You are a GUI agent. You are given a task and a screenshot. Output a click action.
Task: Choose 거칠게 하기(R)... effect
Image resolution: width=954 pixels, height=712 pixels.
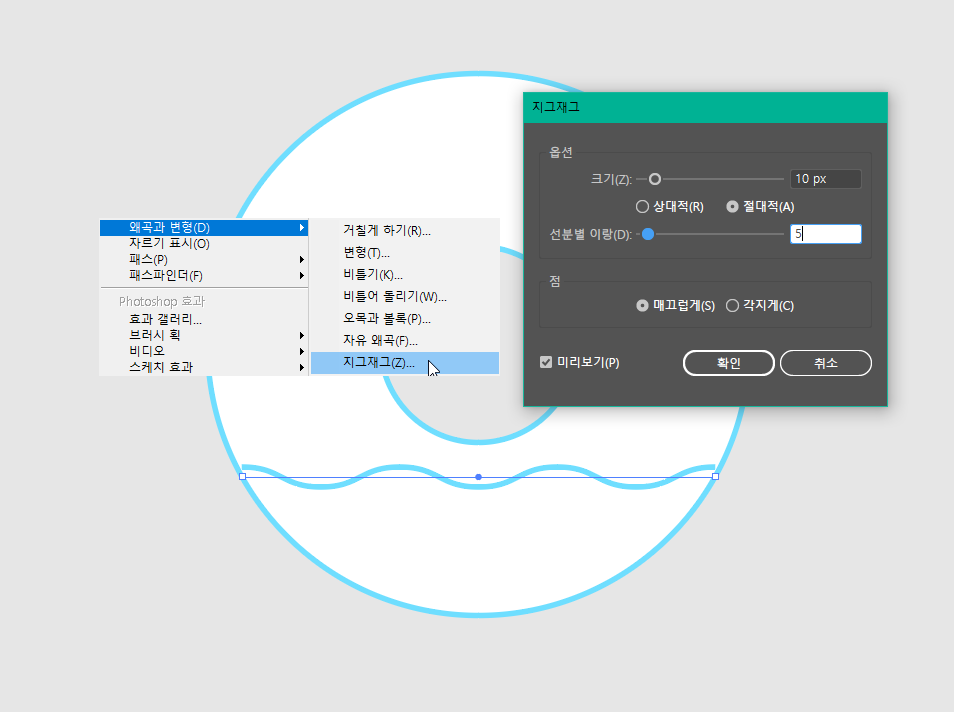pyautogui.click(x=405, y=231)
